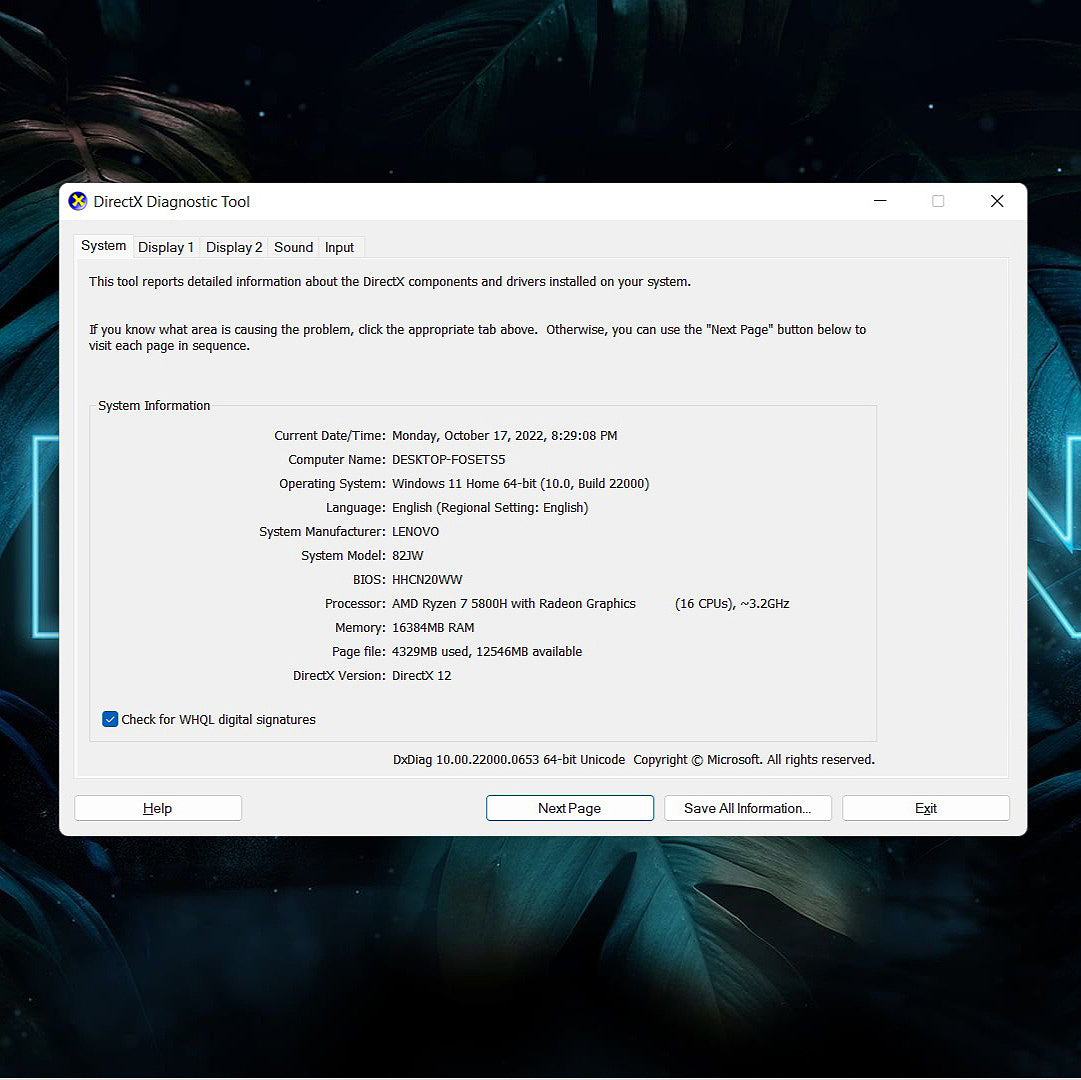1081x1080 pixels.
Task: Close the DirectX Diagnostic Tool window
Action: (x=997, y=201)
